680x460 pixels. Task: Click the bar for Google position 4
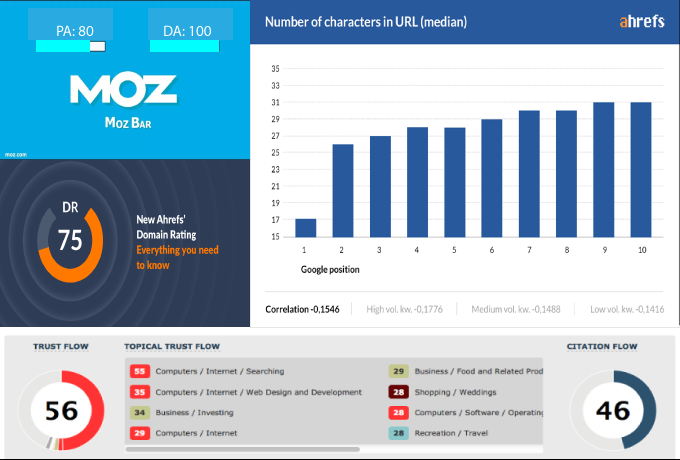click(417, 182)
